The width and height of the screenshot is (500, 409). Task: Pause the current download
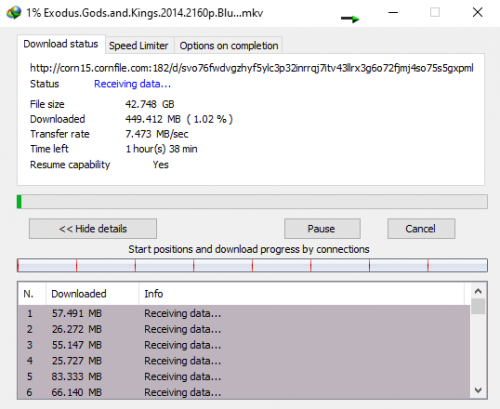click(322, 229)
